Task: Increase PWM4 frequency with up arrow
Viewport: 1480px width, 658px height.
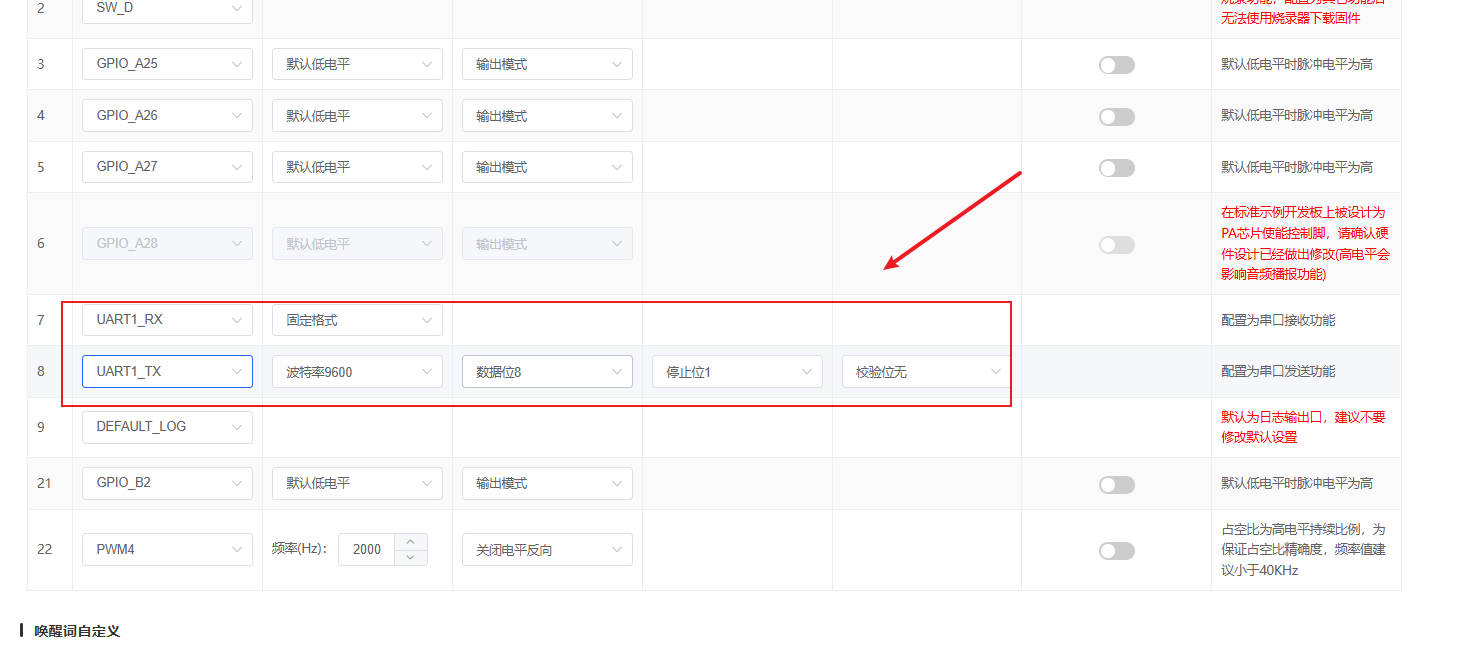Action: pos(411,542)
